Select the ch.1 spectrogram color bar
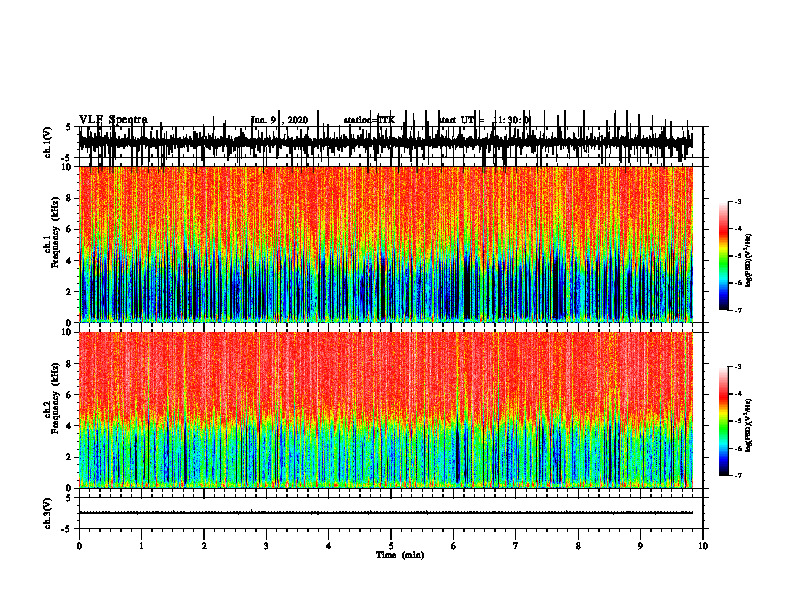792x612 pixels. (x=723, y=256)
